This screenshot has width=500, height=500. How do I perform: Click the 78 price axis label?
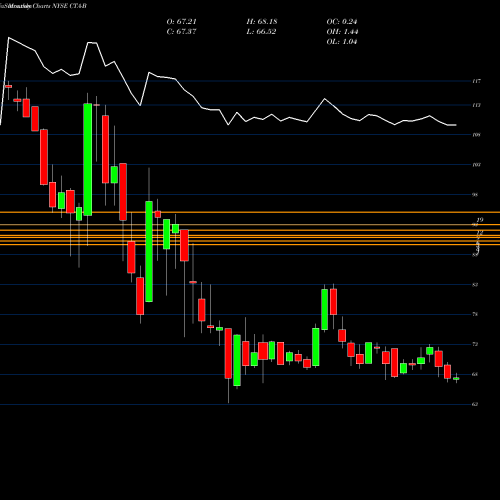coord(475,314)
